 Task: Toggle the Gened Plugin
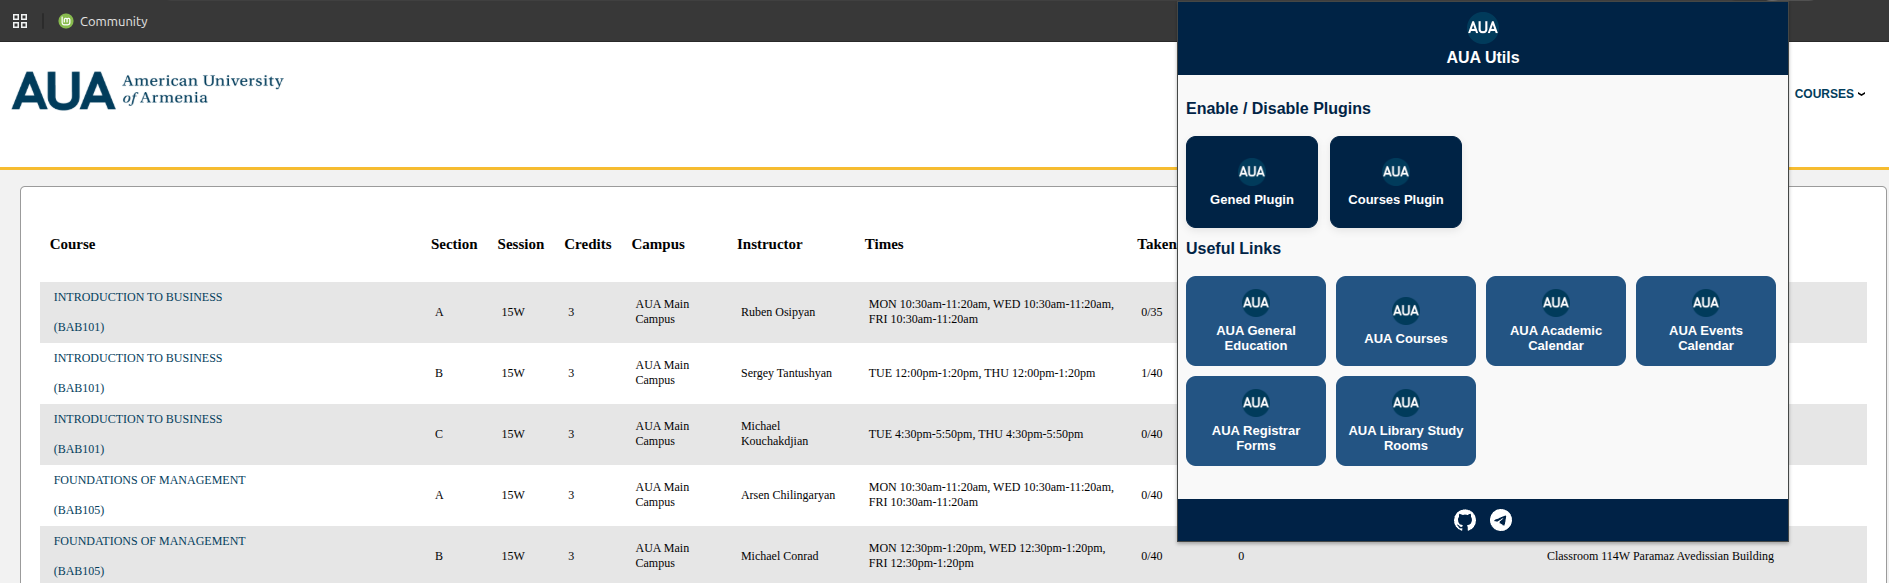point(1251,182)
